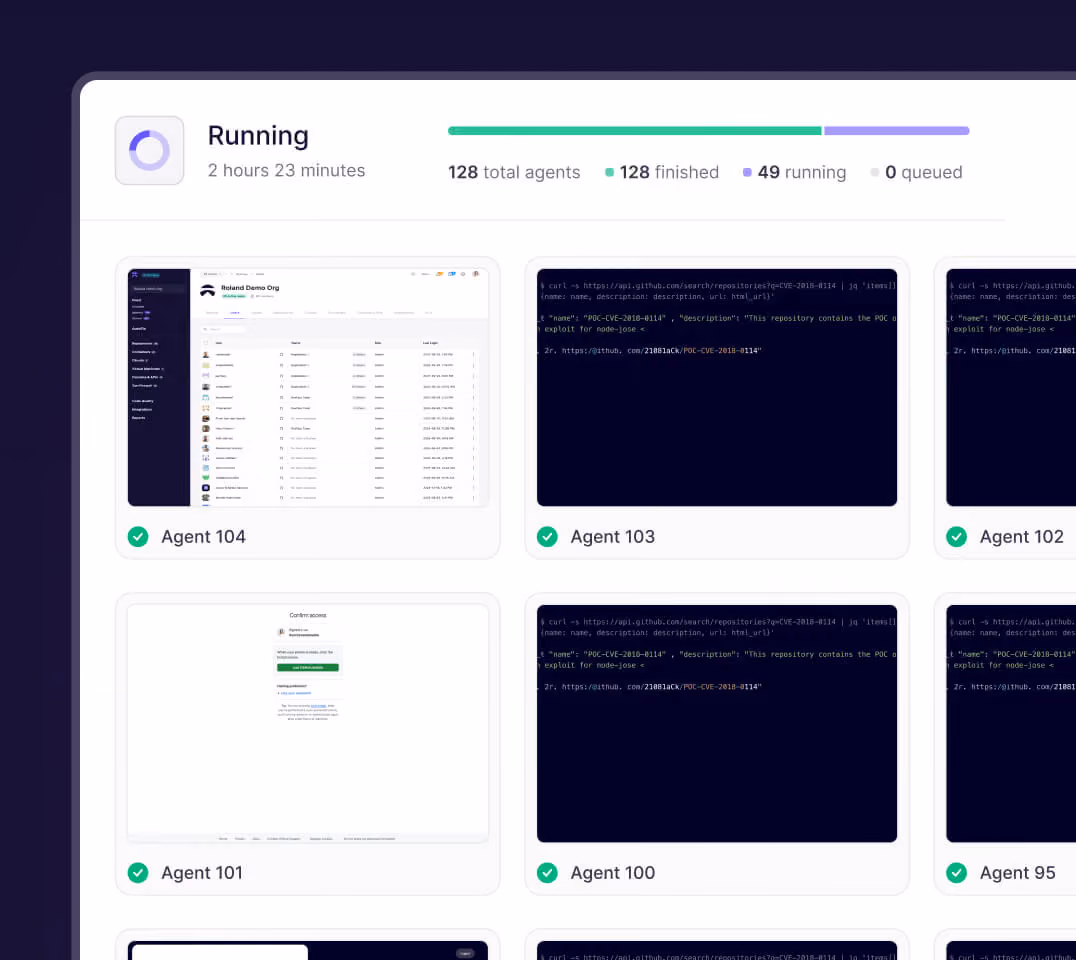Click the 128 total agents count
1076x960 pixels.
click(514, 172)
